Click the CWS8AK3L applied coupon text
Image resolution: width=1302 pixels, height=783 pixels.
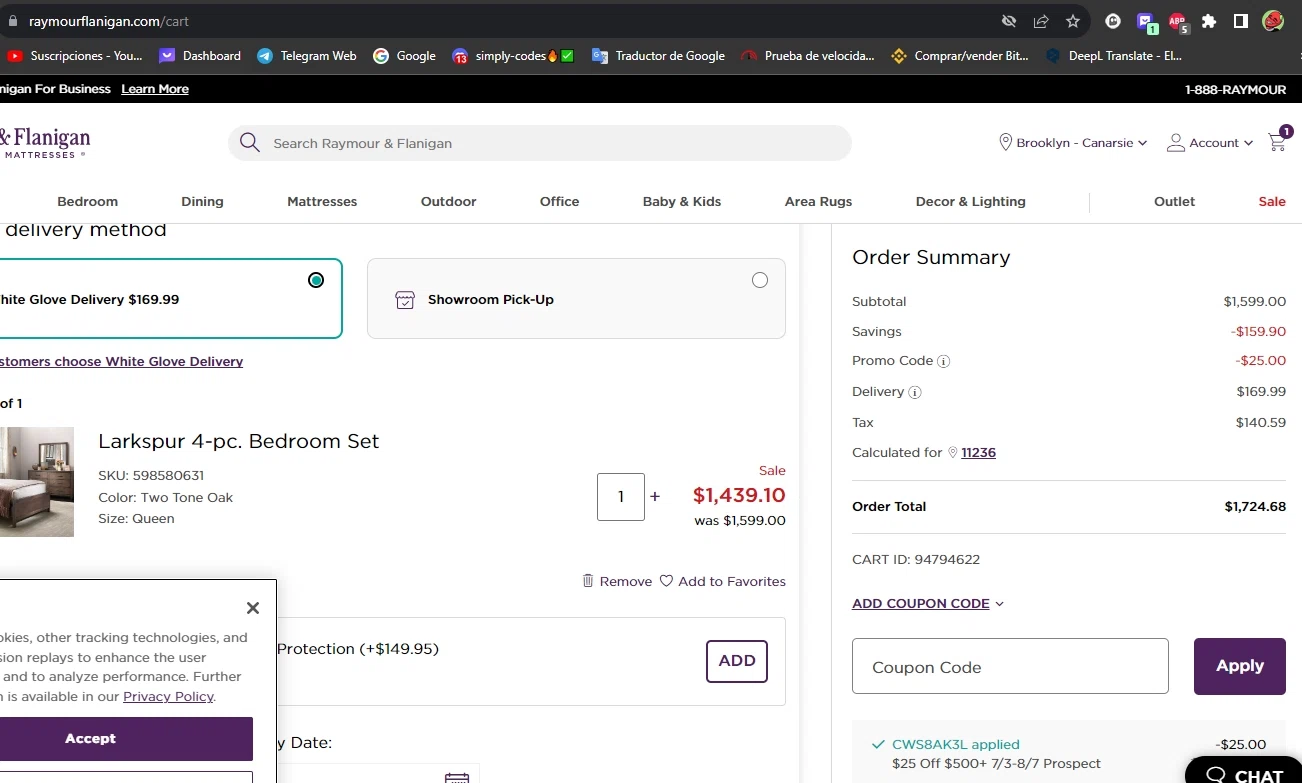coord(956,745)
